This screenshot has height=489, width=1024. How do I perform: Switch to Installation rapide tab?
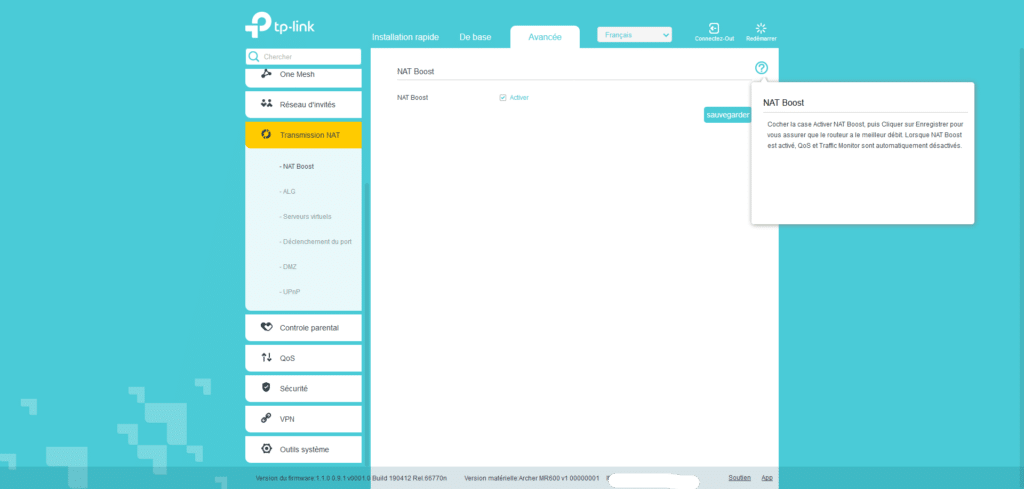tap(405, 37)
